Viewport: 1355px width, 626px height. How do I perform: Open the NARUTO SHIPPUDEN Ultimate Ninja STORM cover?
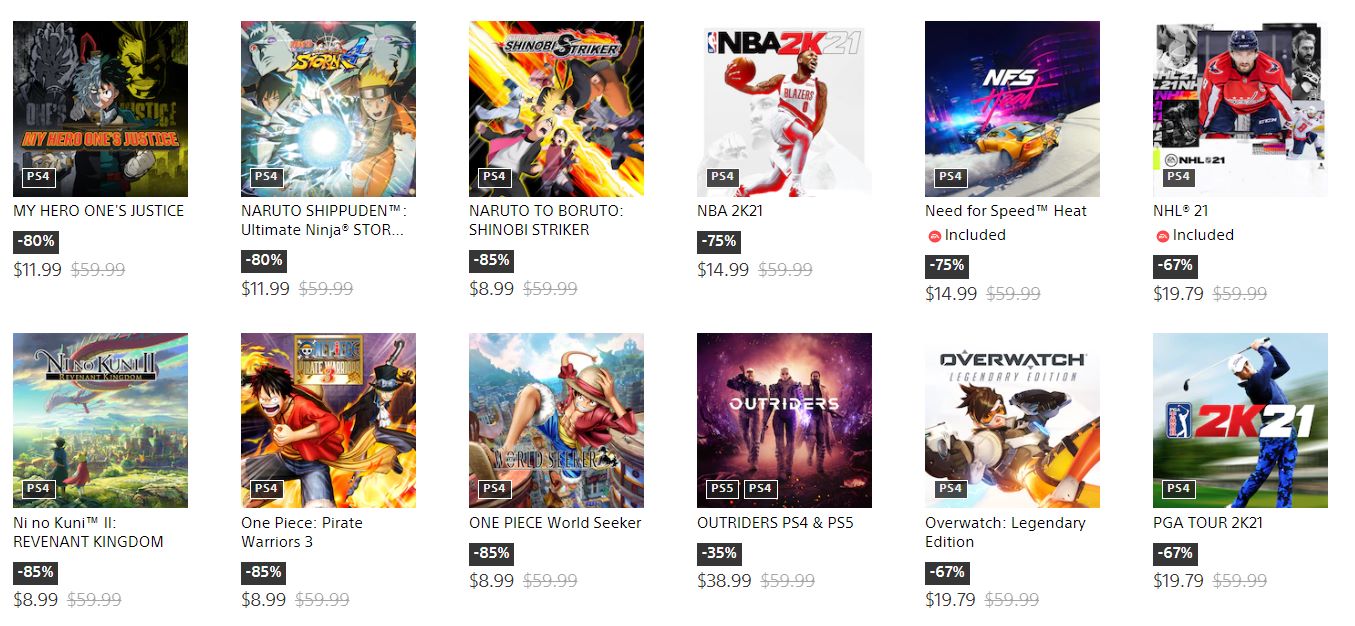328,109
